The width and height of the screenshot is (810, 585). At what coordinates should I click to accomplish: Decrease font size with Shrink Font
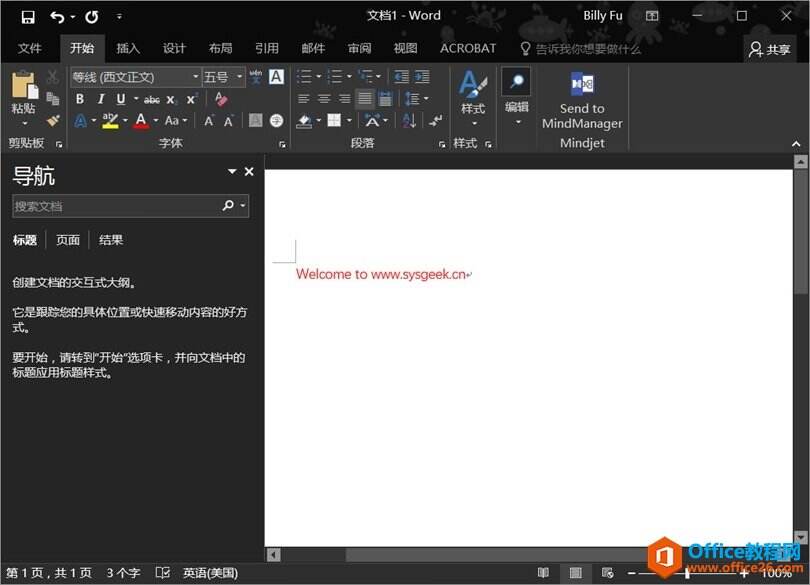pyautogui.click(x=228, y=121)
